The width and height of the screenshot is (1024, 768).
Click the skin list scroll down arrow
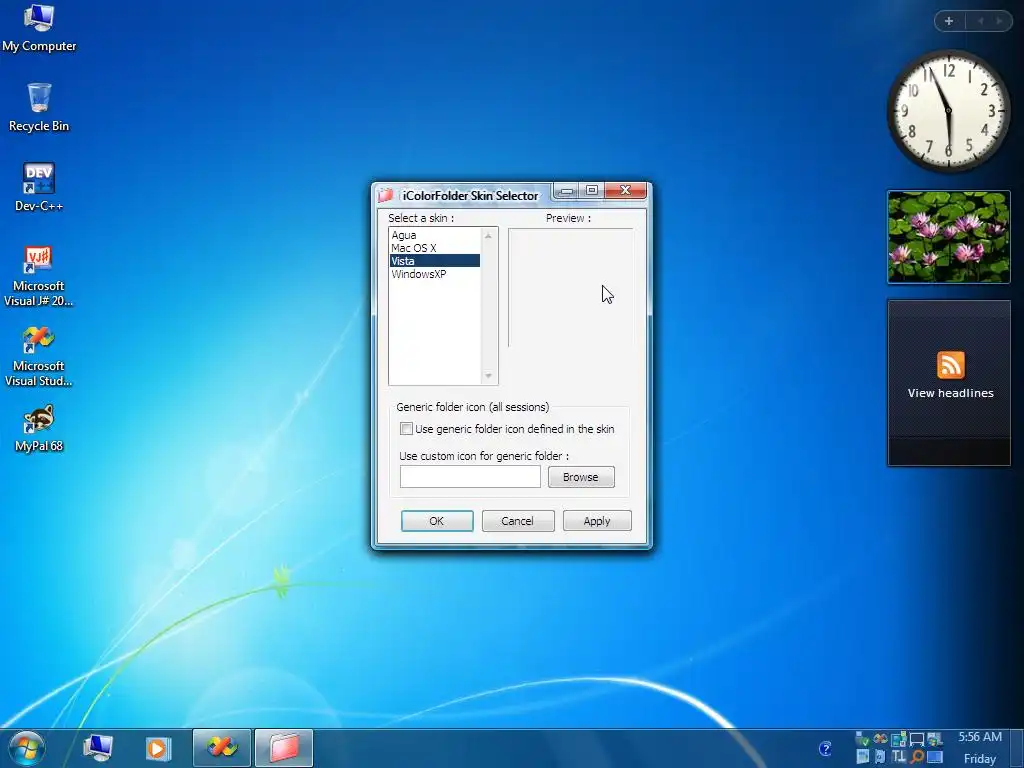tap(488, 376)
